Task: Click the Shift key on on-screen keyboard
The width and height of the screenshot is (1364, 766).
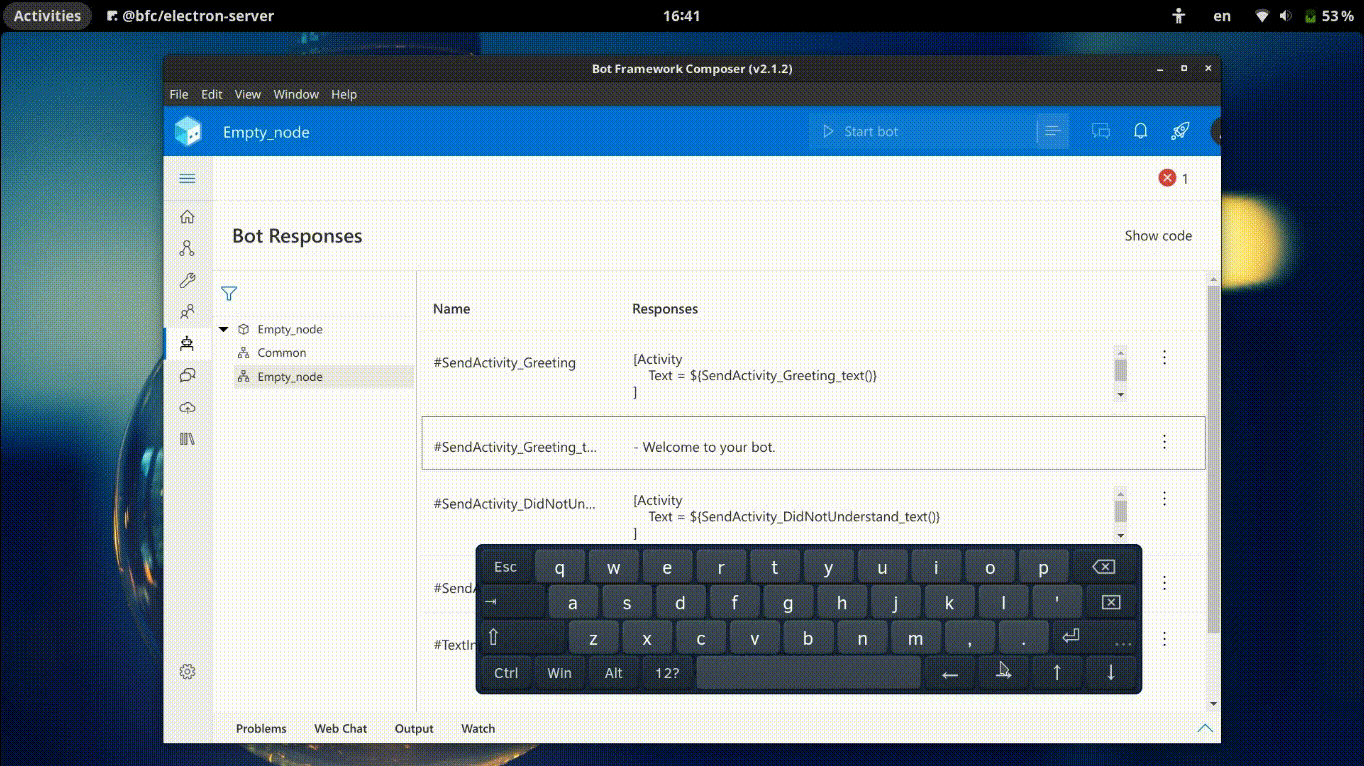Action: (523, 637)
